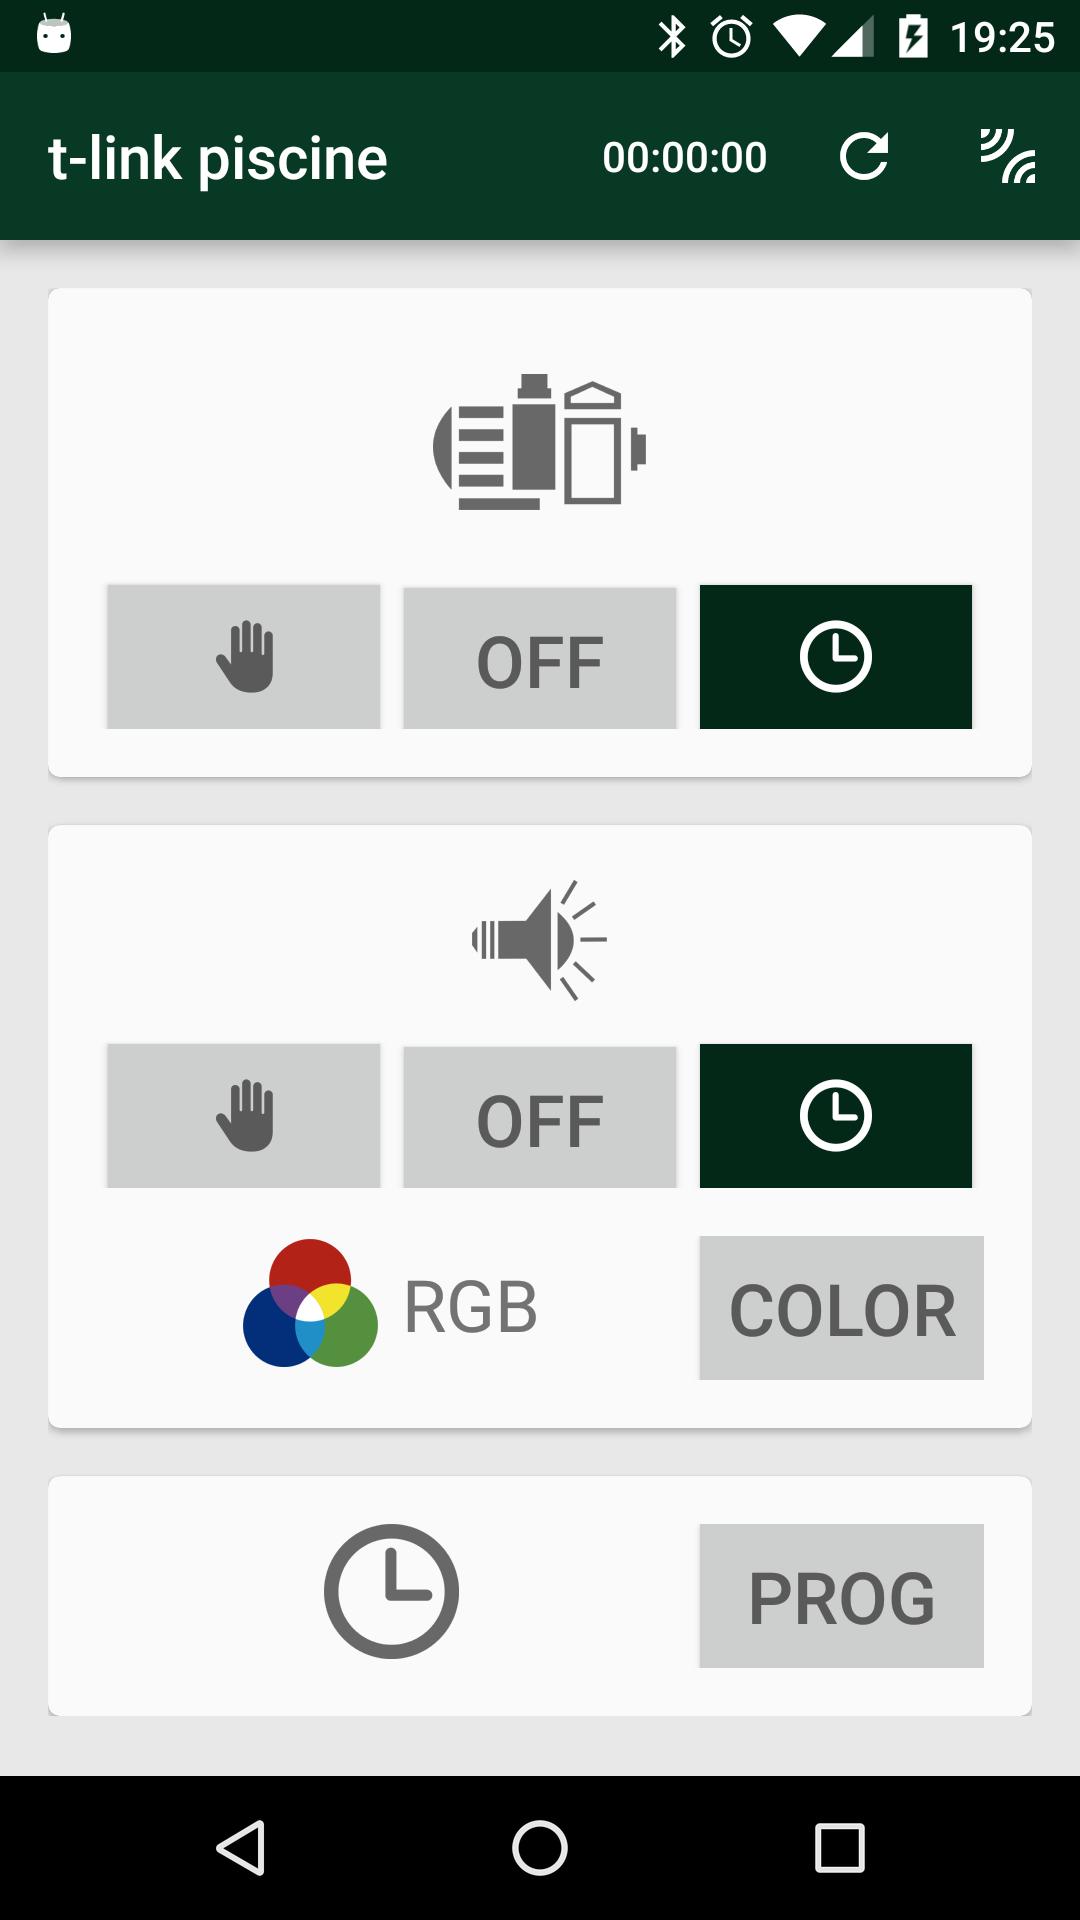
Task: Switch the pool light OFF
Action: point(540,1116)
